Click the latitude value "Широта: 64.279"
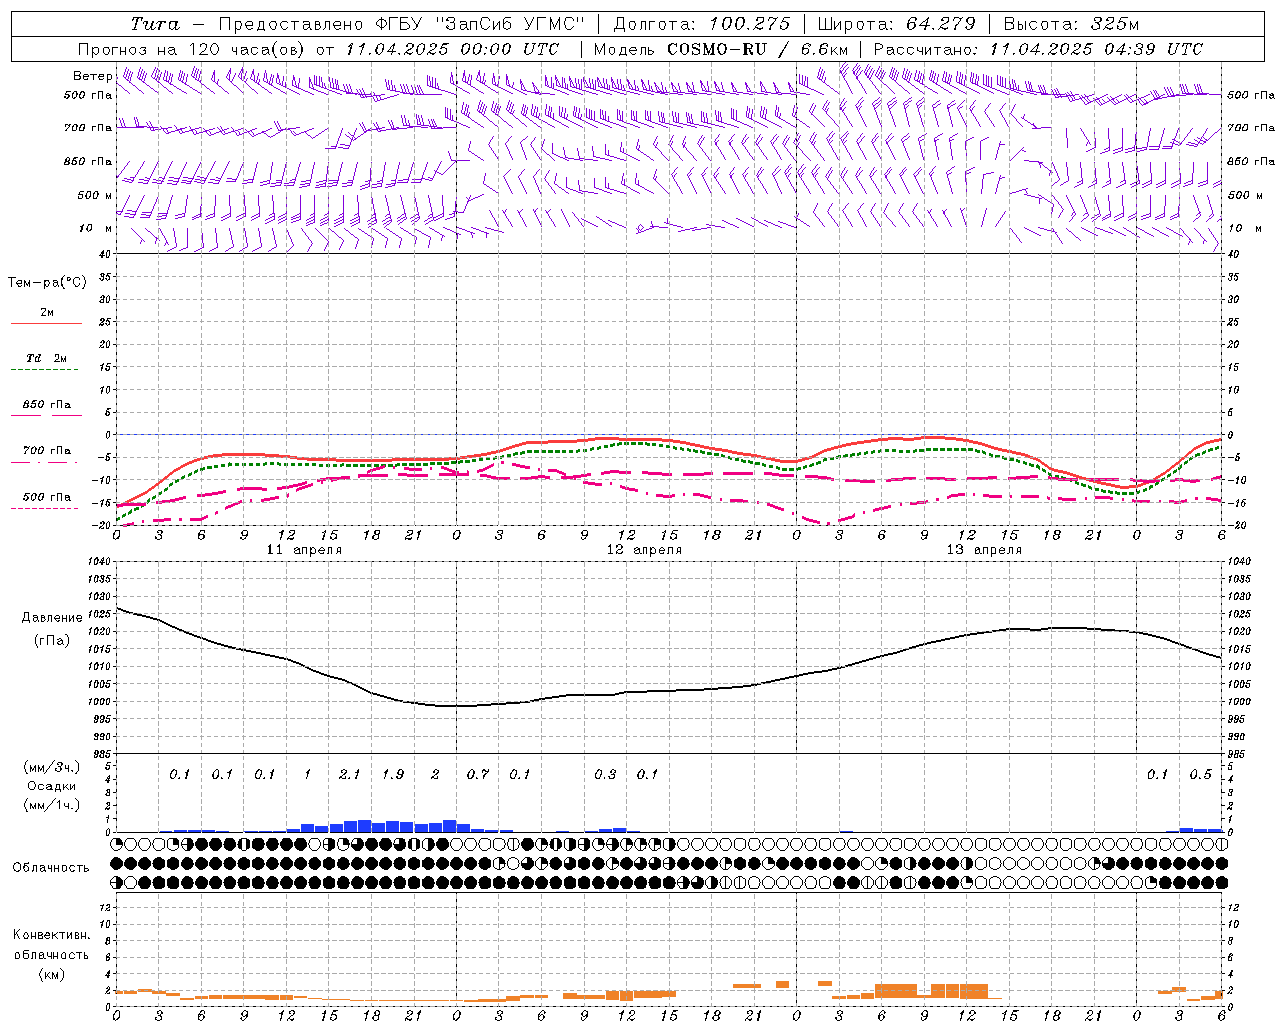 (896, 24)
